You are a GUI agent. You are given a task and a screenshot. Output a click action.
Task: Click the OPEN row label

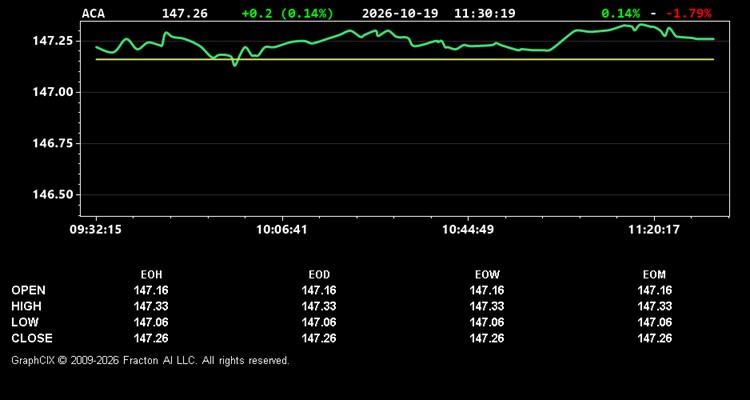pos(29,290)
